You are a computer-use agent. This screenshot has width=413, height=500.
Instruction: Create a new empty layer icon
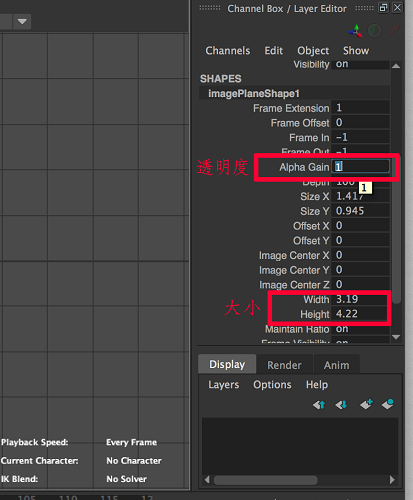click(366, 404)
